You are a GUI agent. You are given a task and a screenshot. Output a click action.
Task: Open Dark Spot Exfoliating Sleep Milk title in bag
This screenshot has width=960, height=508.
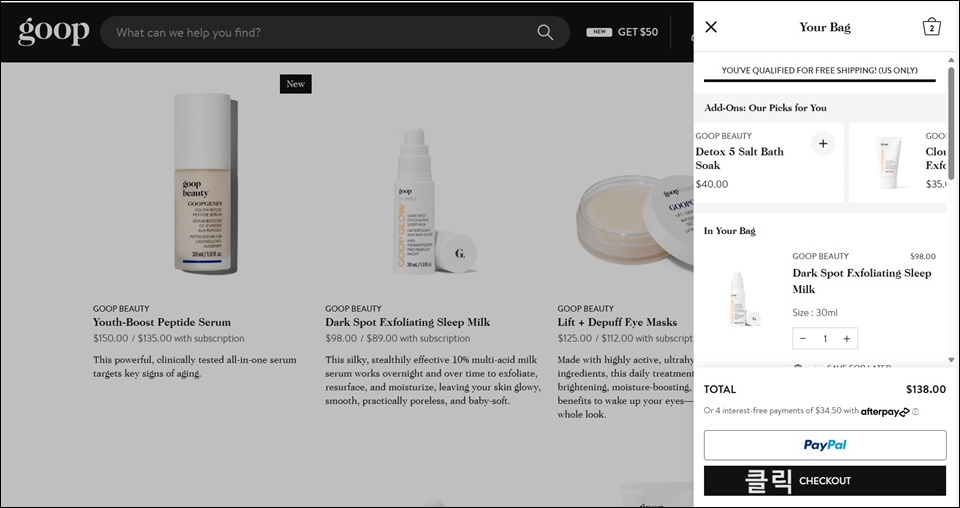point(861,281)
